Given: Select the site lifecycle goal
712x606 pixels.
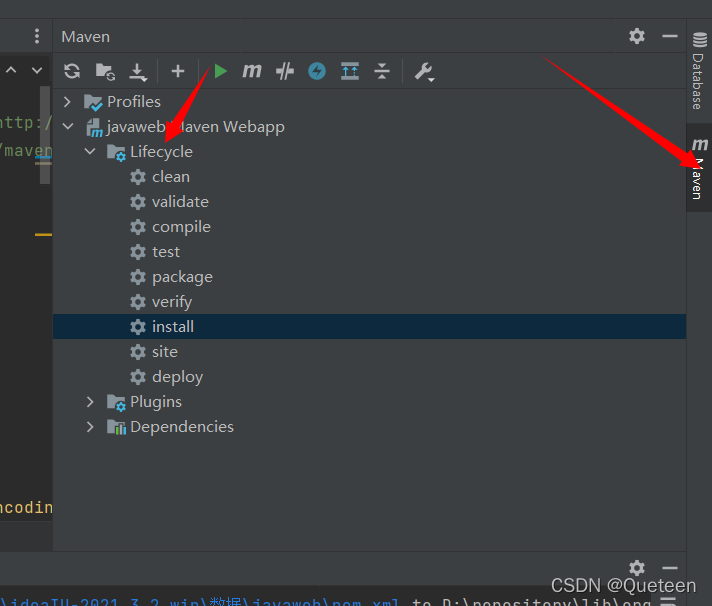Looking at the screenshot, I should click(154, 352).
